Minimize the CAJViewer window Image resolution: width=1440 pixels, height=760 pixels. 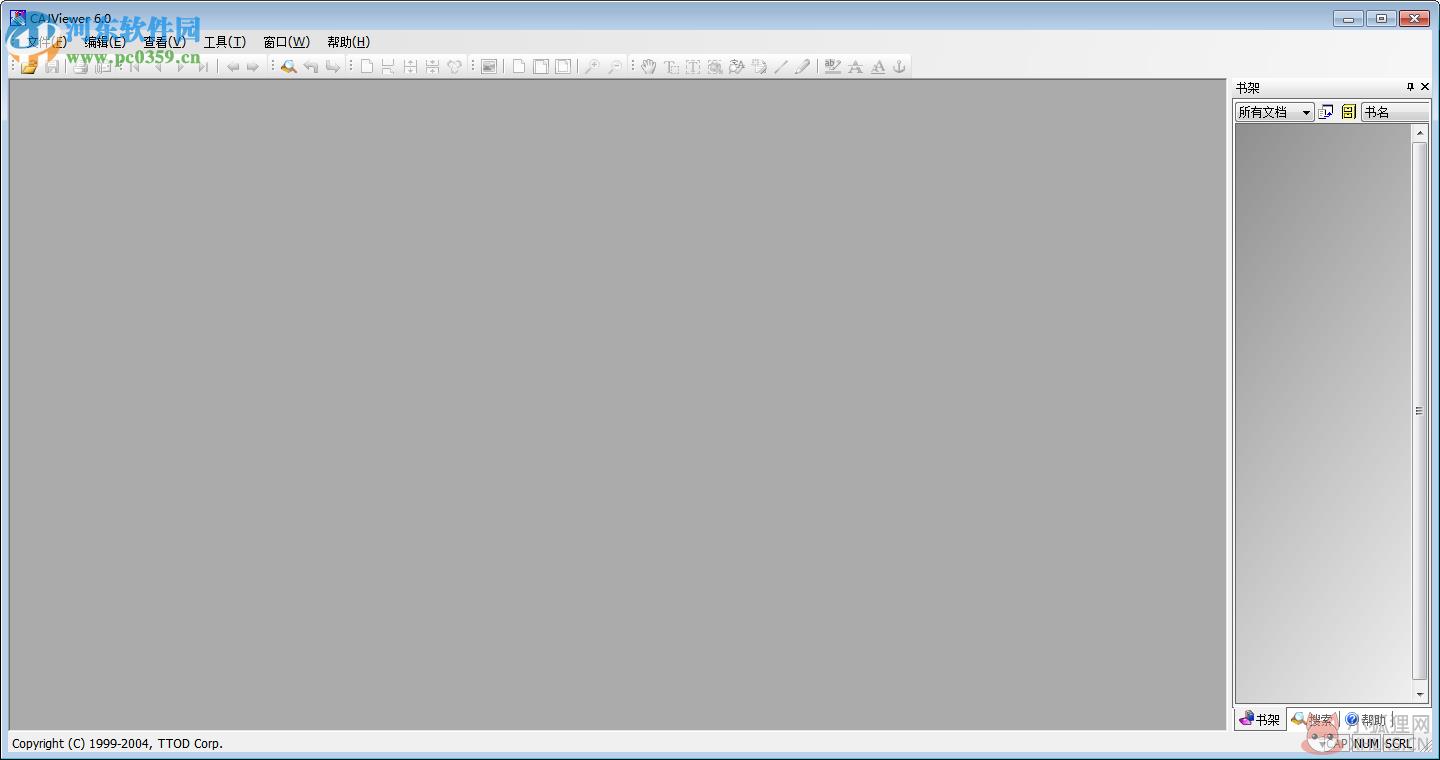[1348, 18]
